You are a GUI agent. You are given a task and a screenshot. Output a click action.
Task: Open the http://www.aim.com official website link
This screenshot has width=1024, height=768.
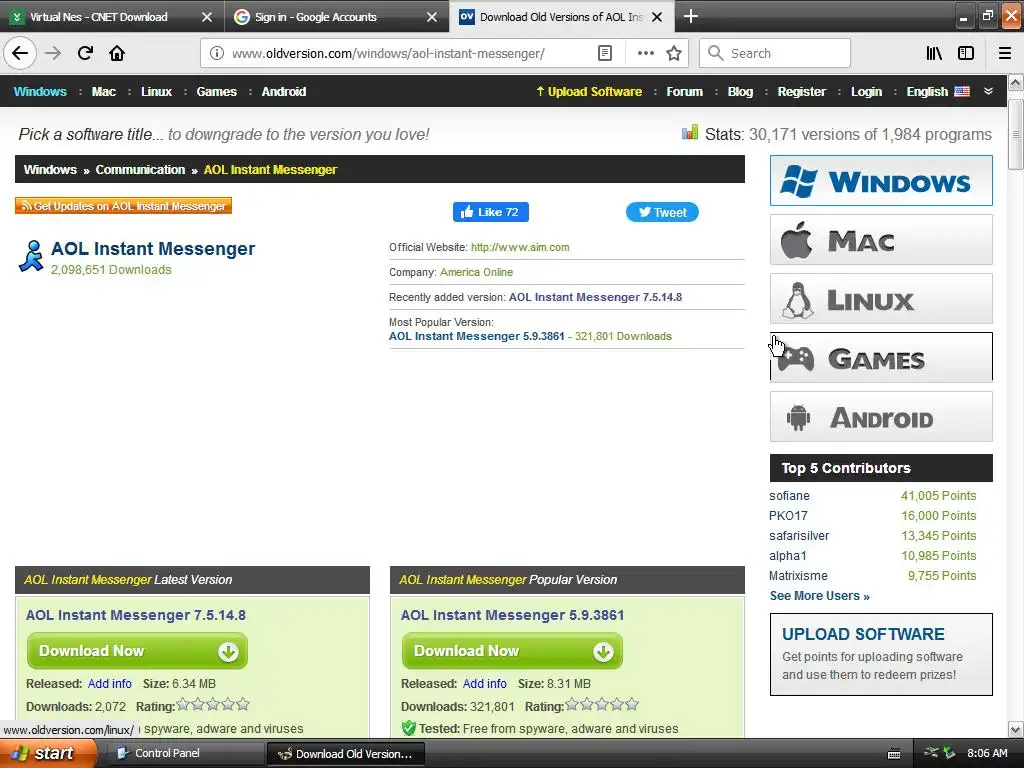520,248
